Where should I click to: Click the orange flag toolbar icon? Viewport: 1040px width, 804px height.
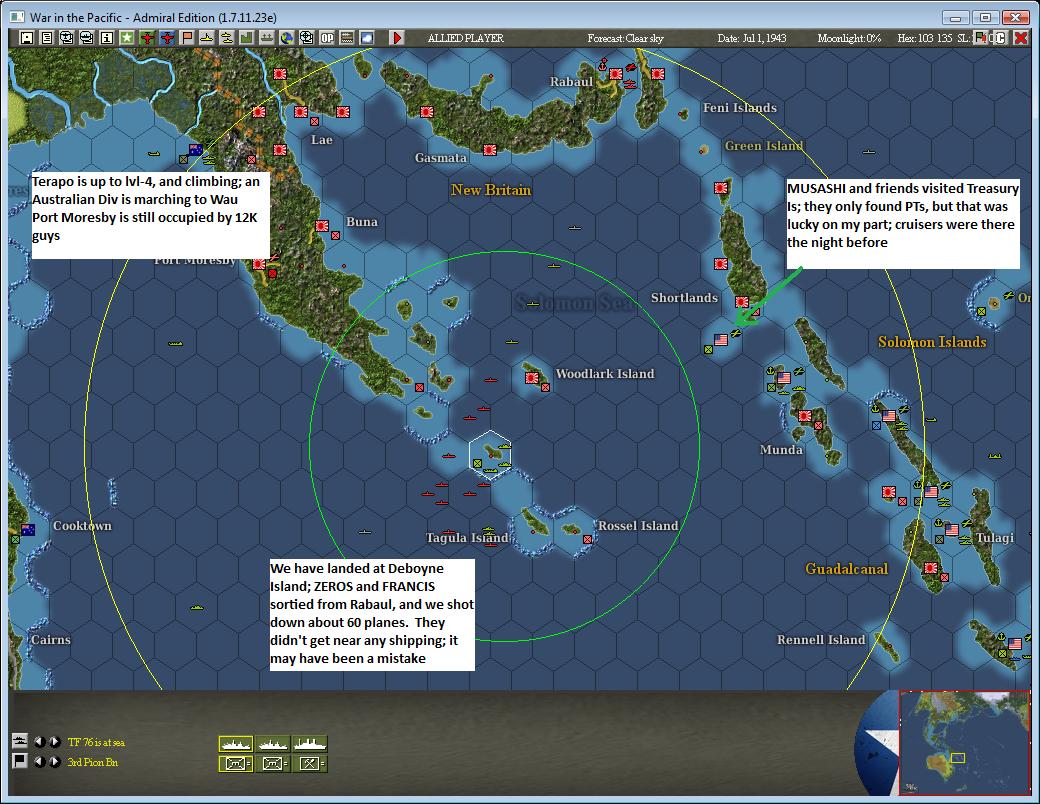point(187,38)
